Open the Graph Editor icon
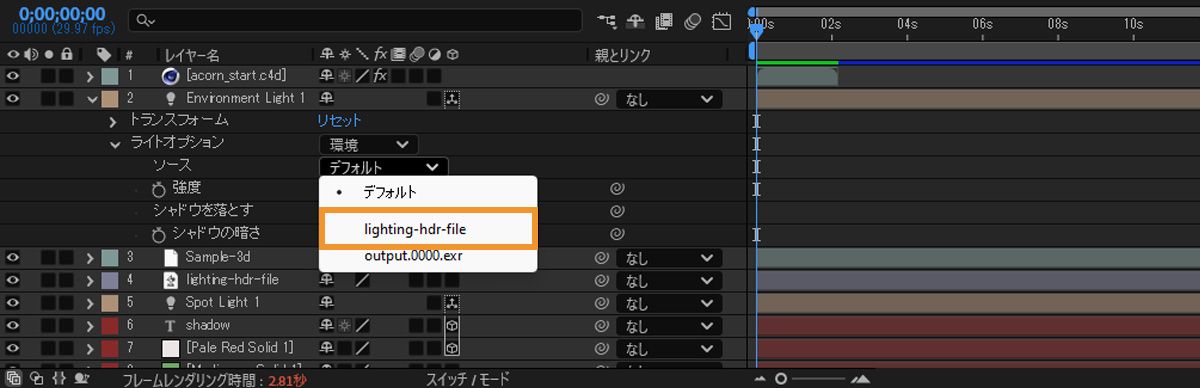The image size is (1200, 388). 722,20
